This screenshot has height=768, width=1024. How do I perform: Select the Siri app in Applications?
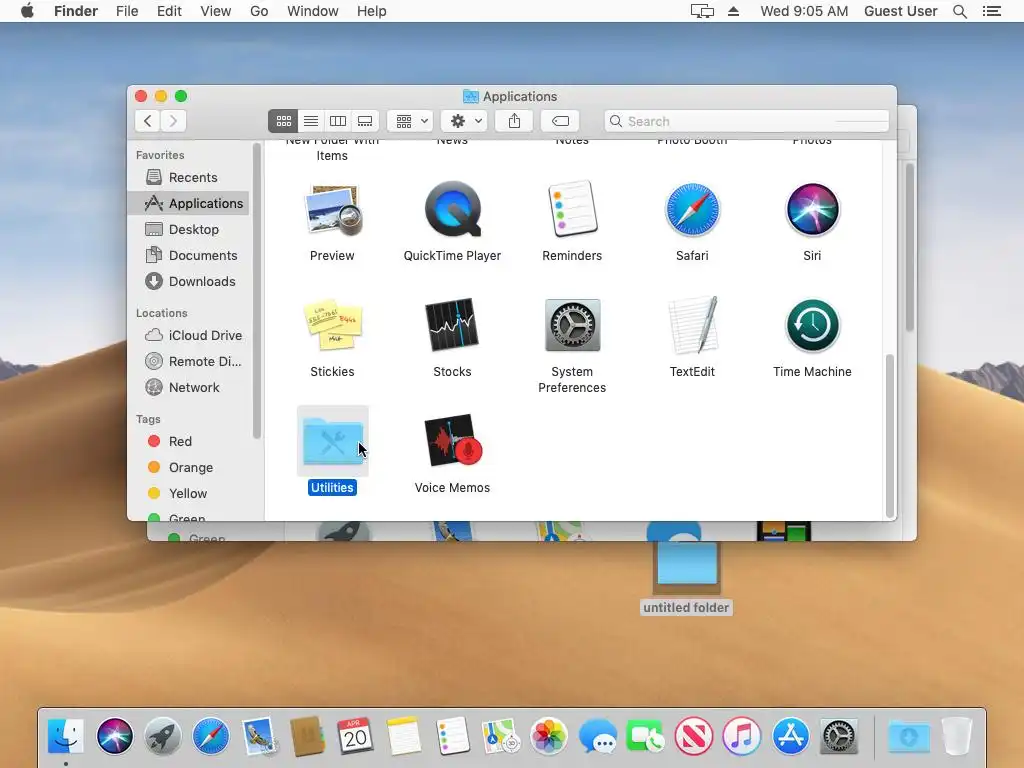[x=812, y=210]
